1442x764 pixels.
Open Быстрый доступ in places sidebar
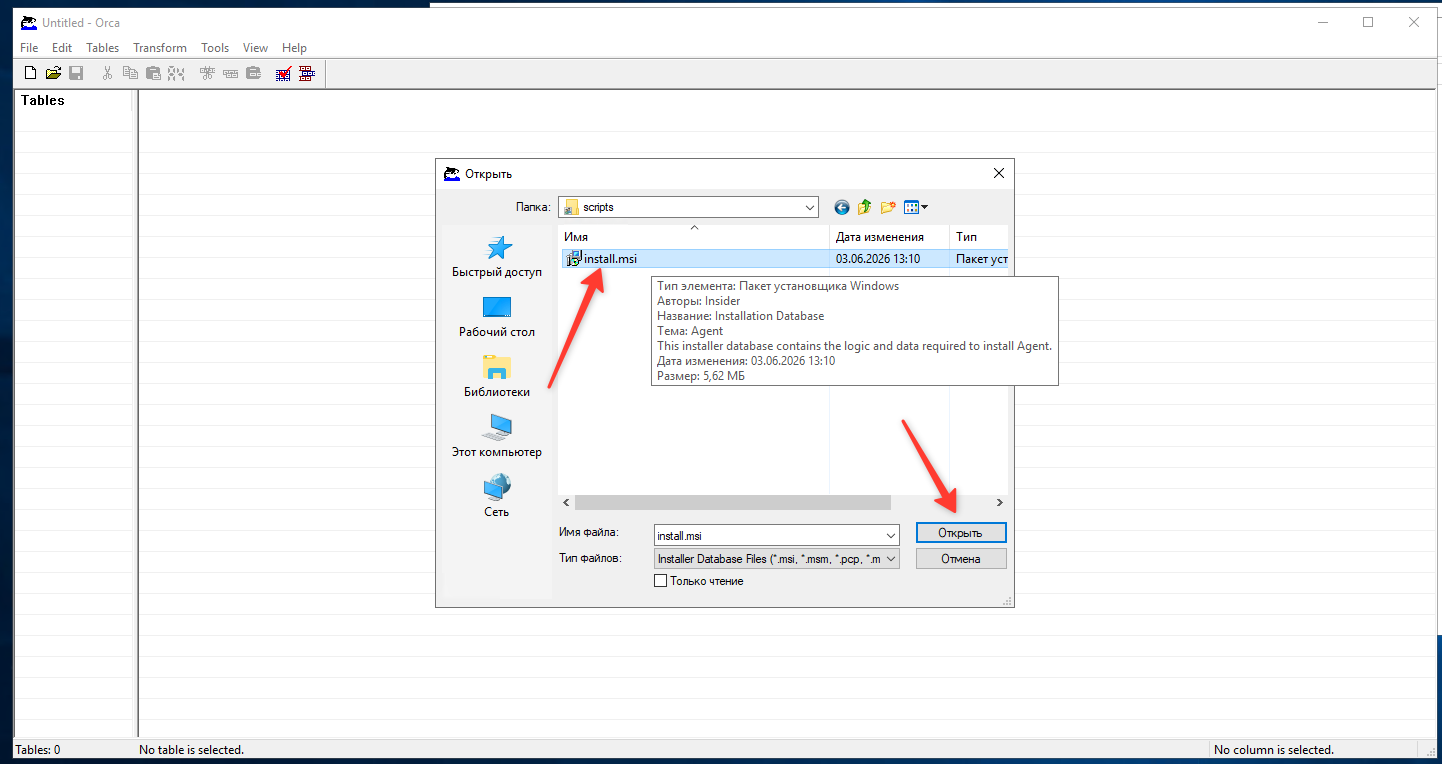[x=497, y=257]
